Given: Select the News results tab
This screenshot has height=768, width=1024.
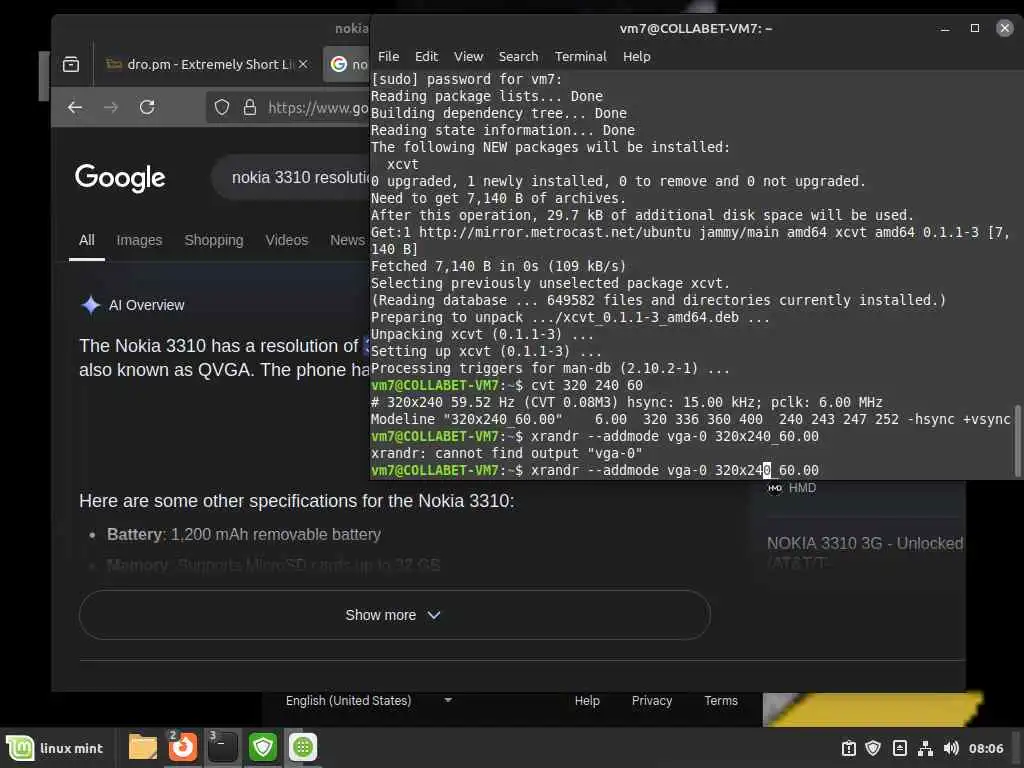Looking at the screenshot, I should (347, 240).
